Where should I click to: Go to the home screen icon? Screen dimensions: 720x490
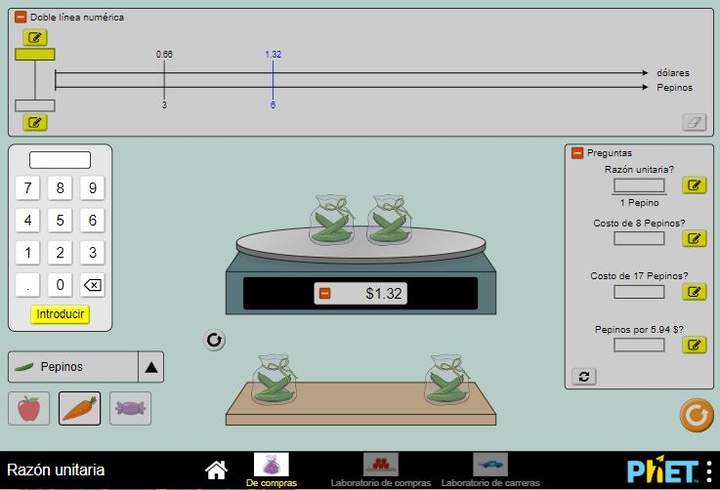tap(216, 469)
